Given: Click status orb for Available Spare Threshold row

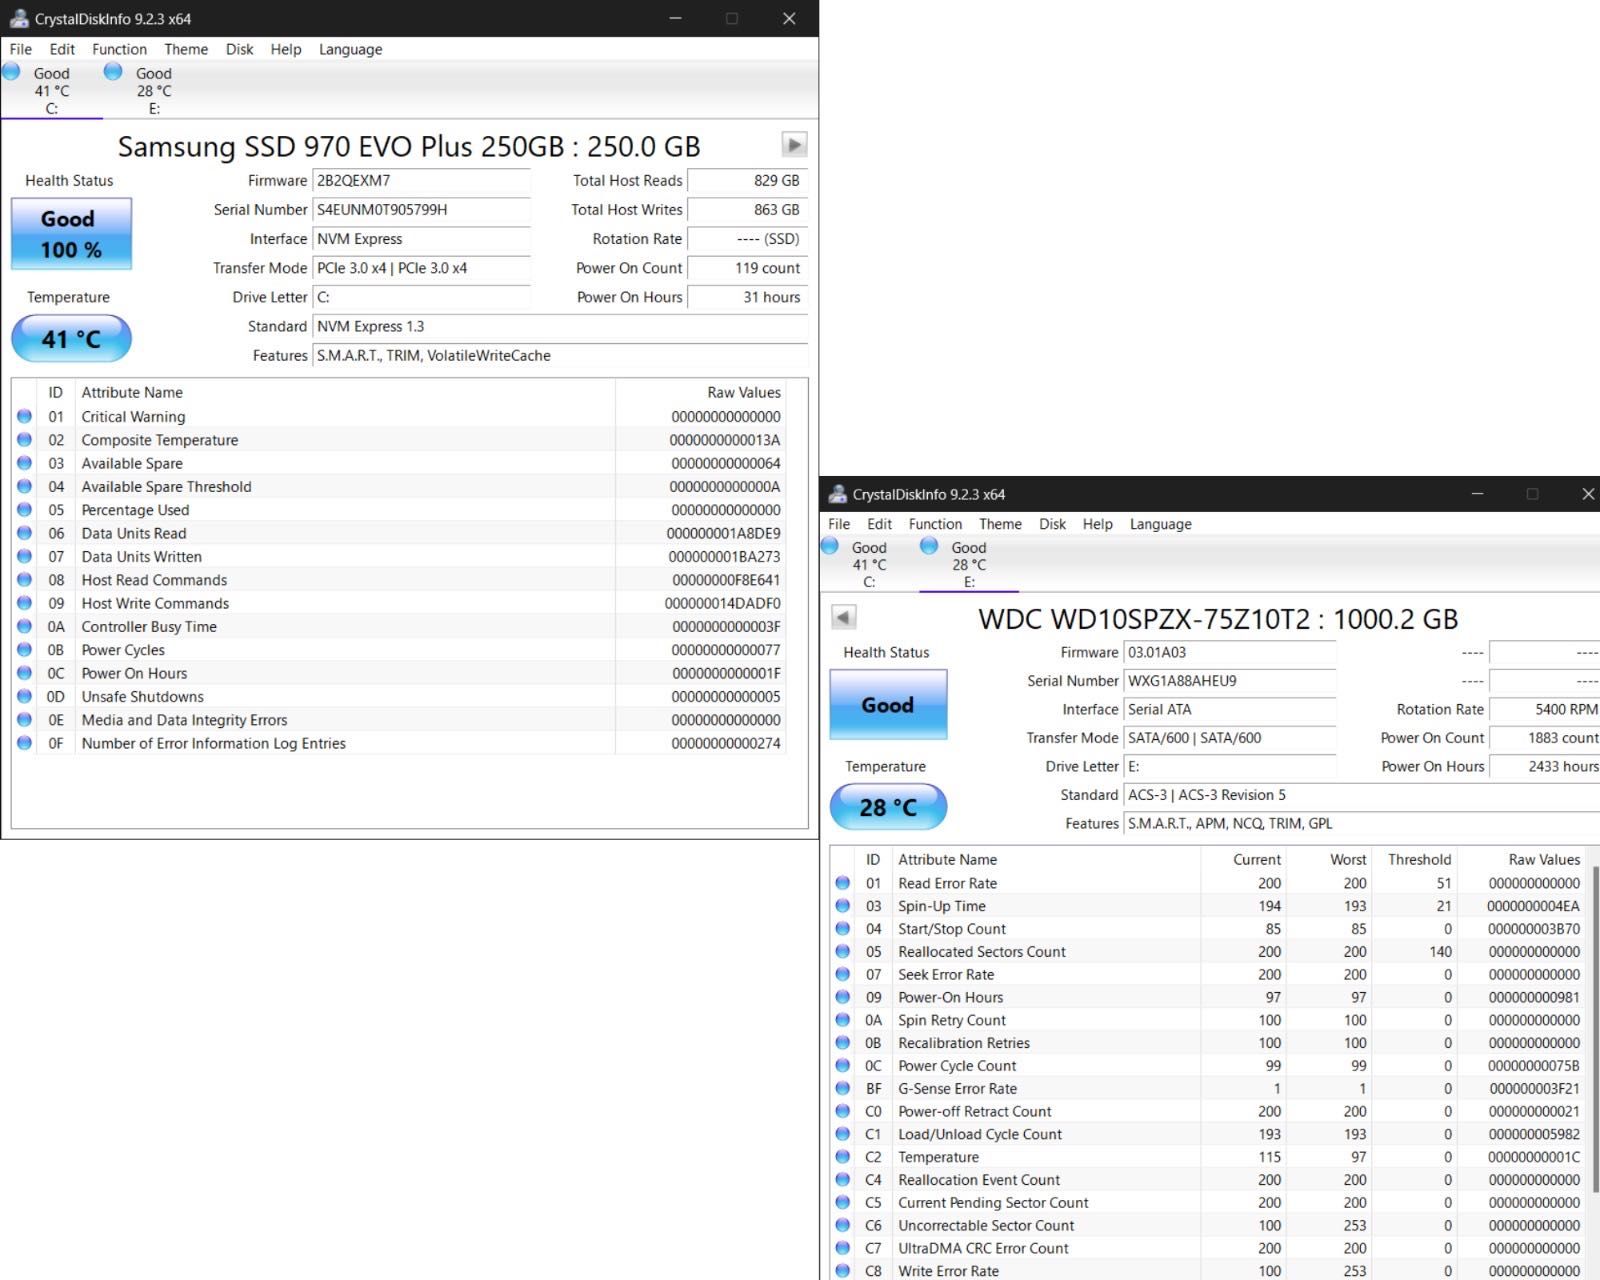Looking at the screenshot, I should [25, 486].
